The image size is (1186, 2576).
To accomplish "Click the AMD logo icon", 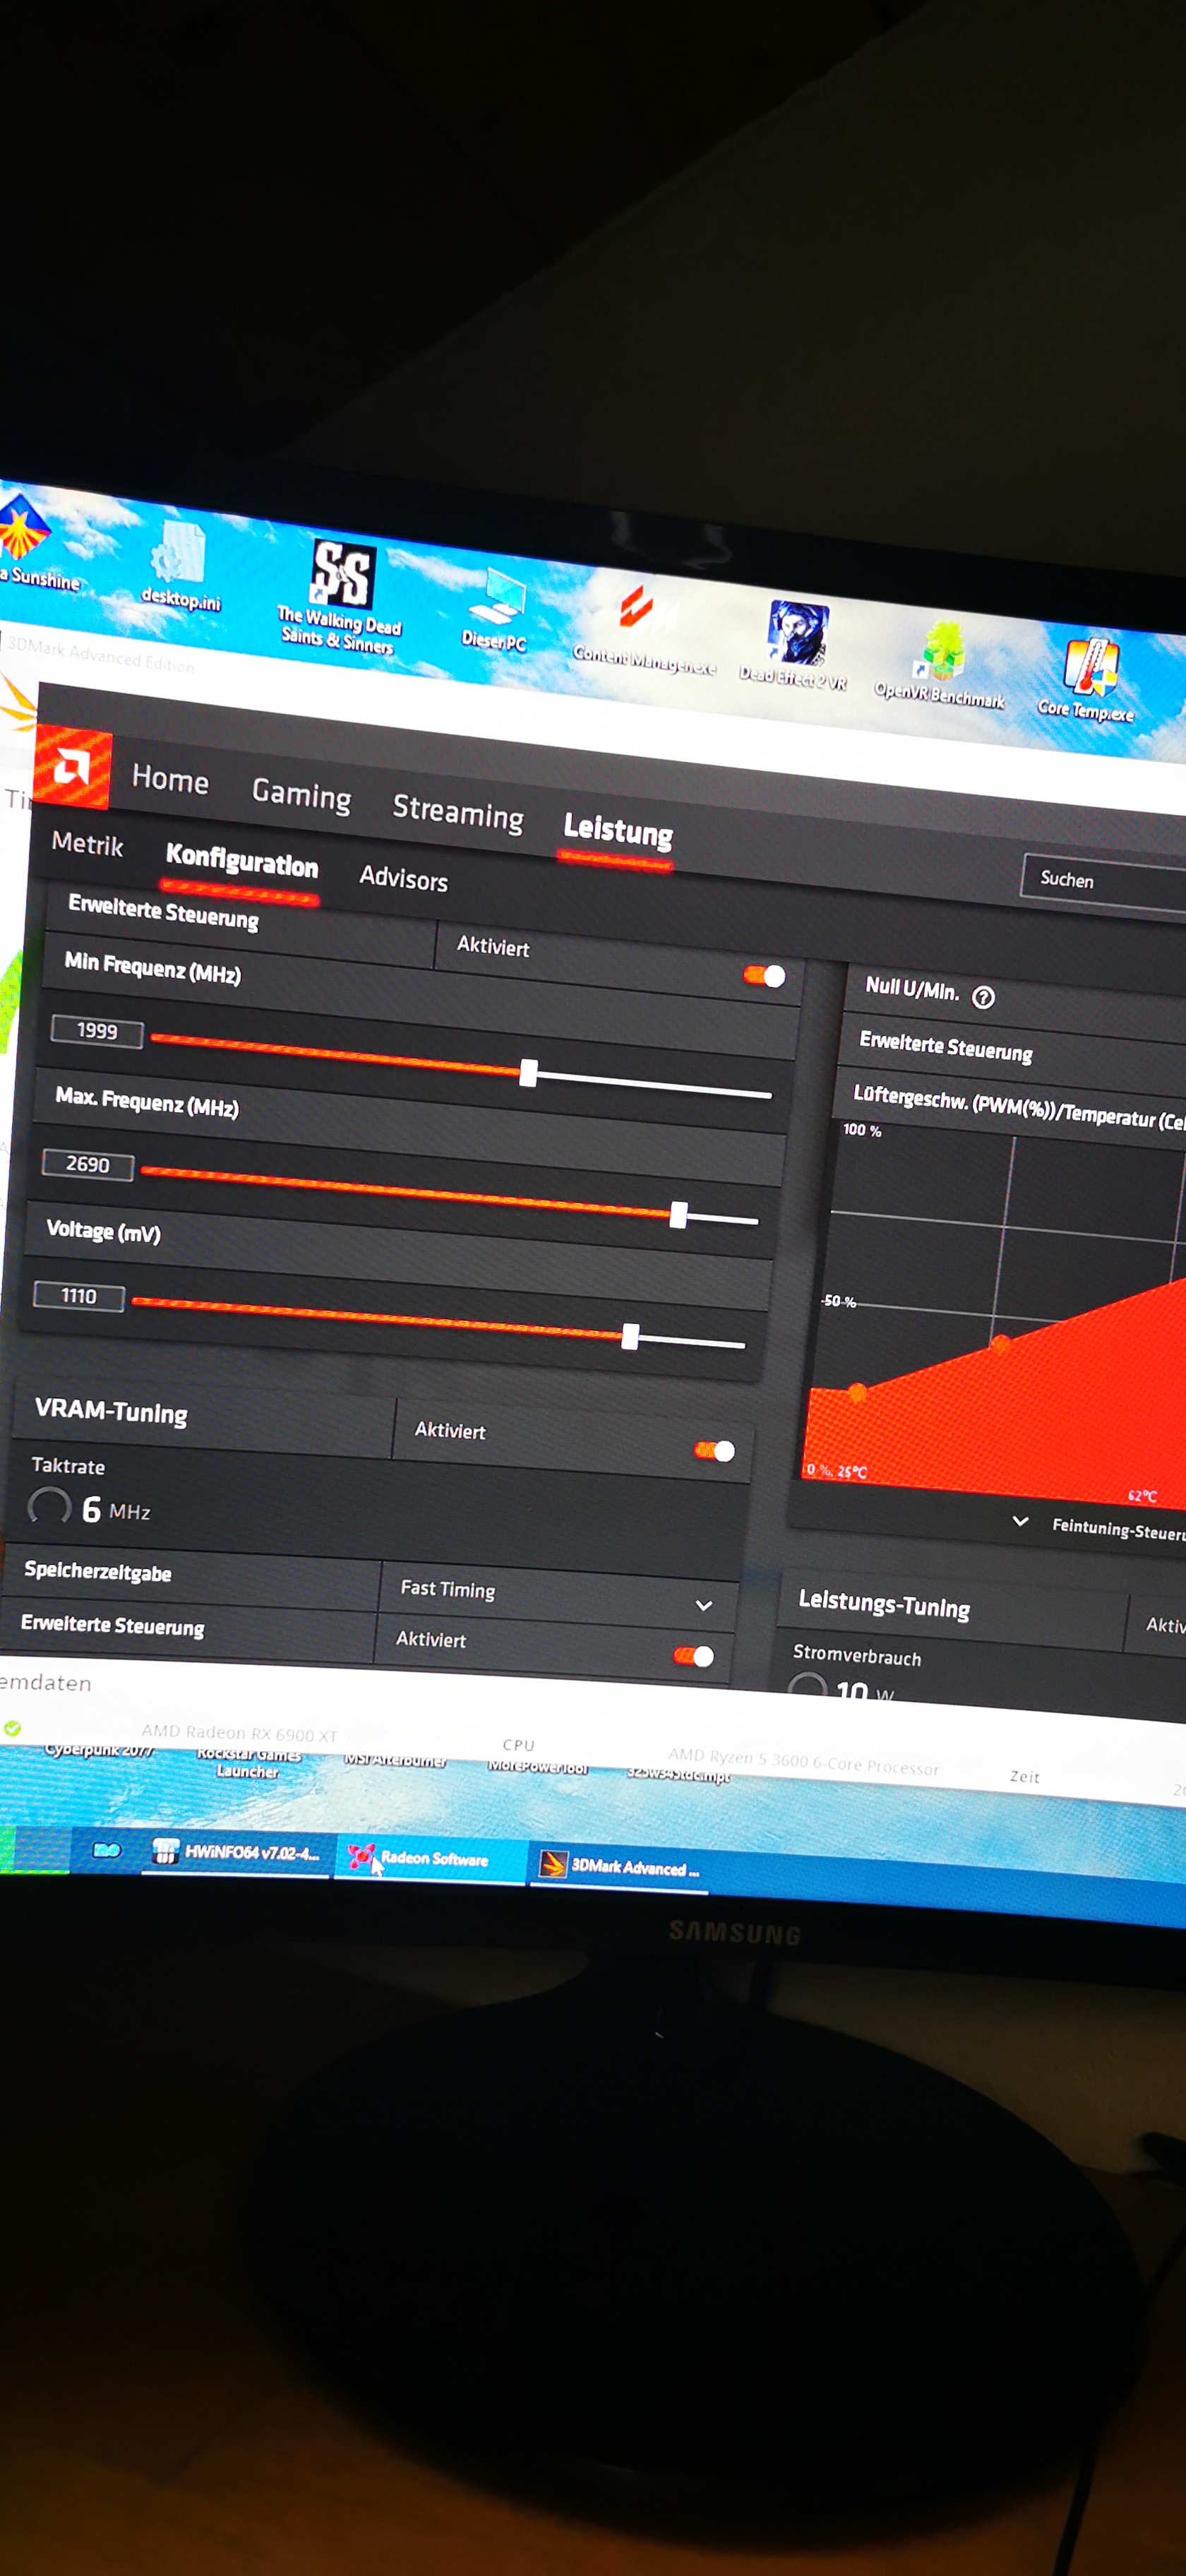I will point(72,768).
